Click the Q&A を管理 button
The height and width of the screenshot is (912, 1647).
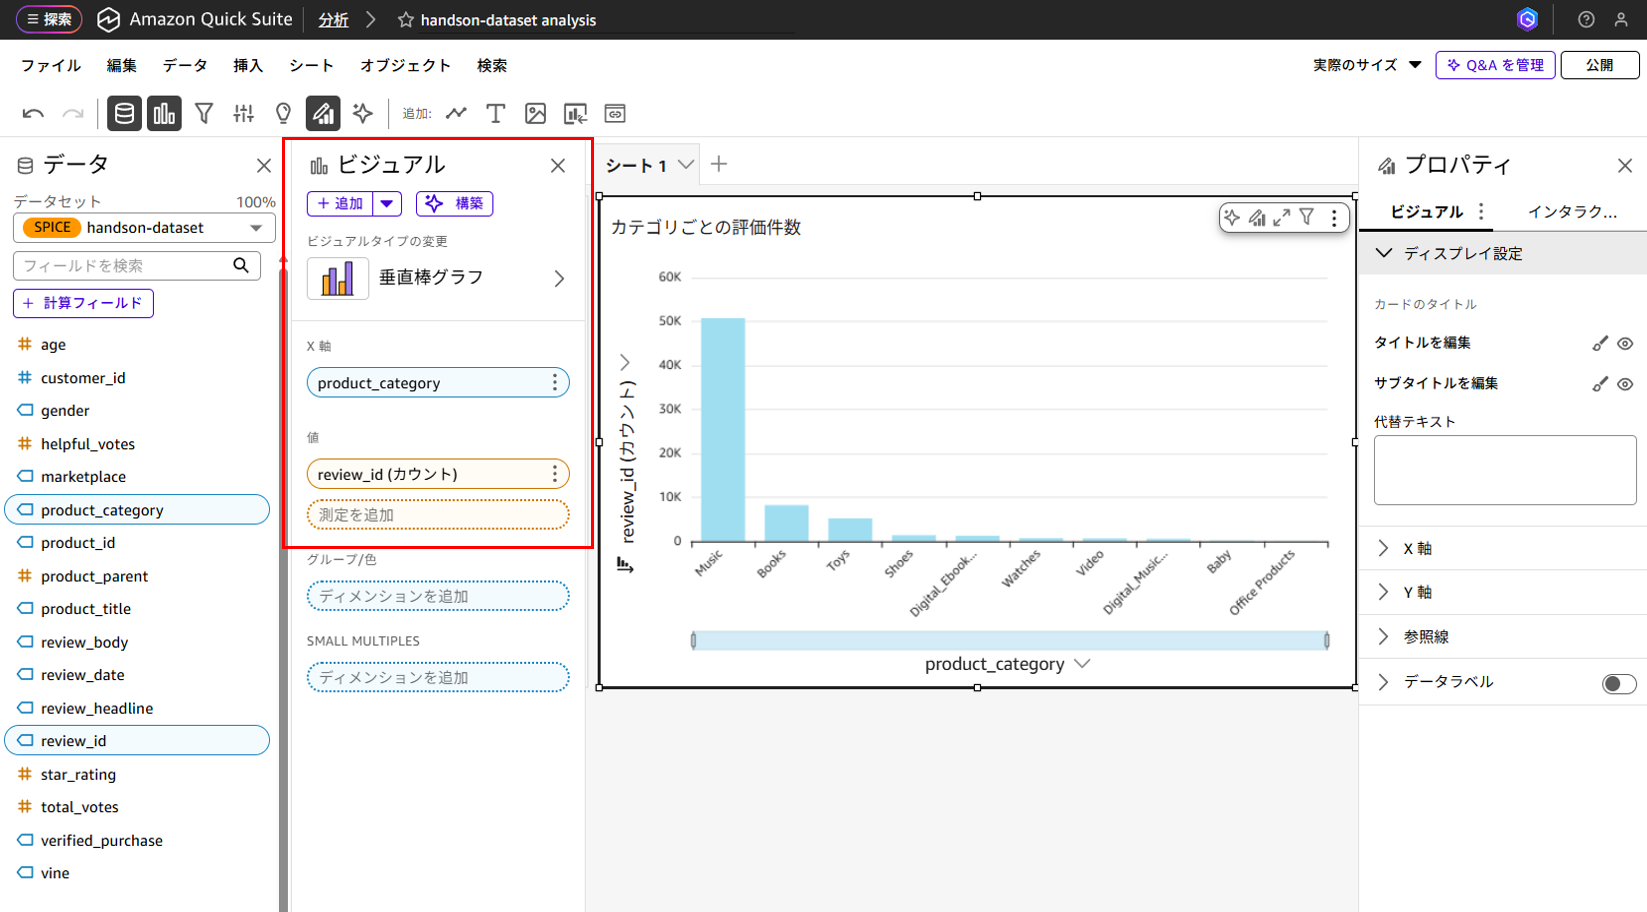1496,65
